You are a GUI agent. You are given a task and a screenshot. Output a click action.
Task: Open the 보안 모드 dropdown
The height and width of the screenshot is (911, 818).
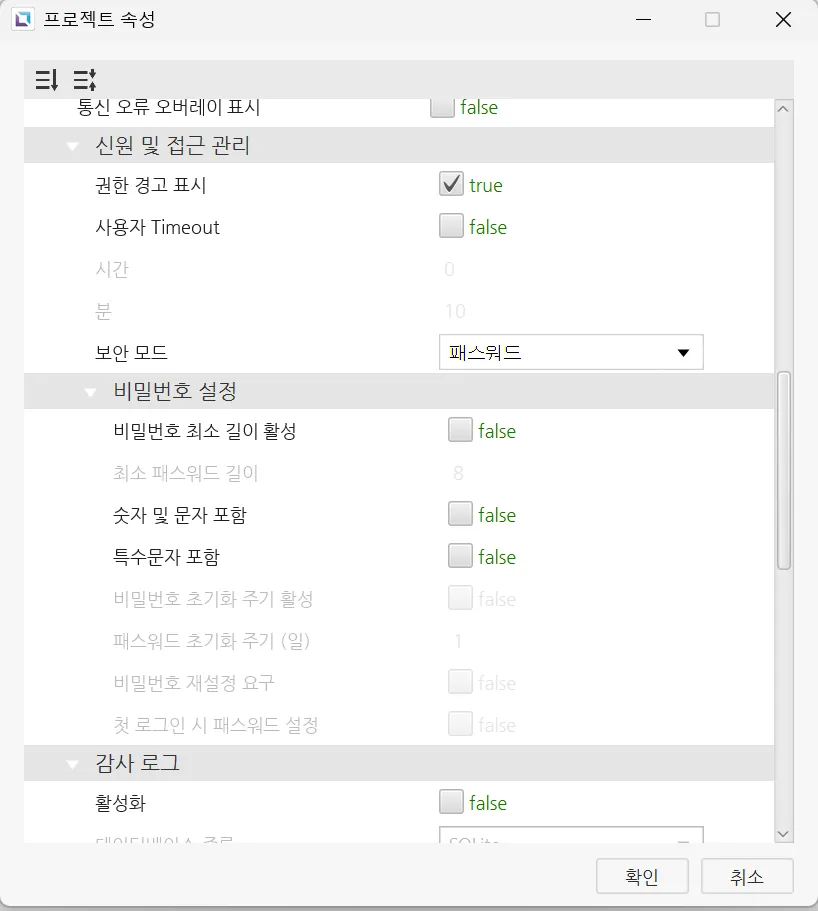[571, 352]
